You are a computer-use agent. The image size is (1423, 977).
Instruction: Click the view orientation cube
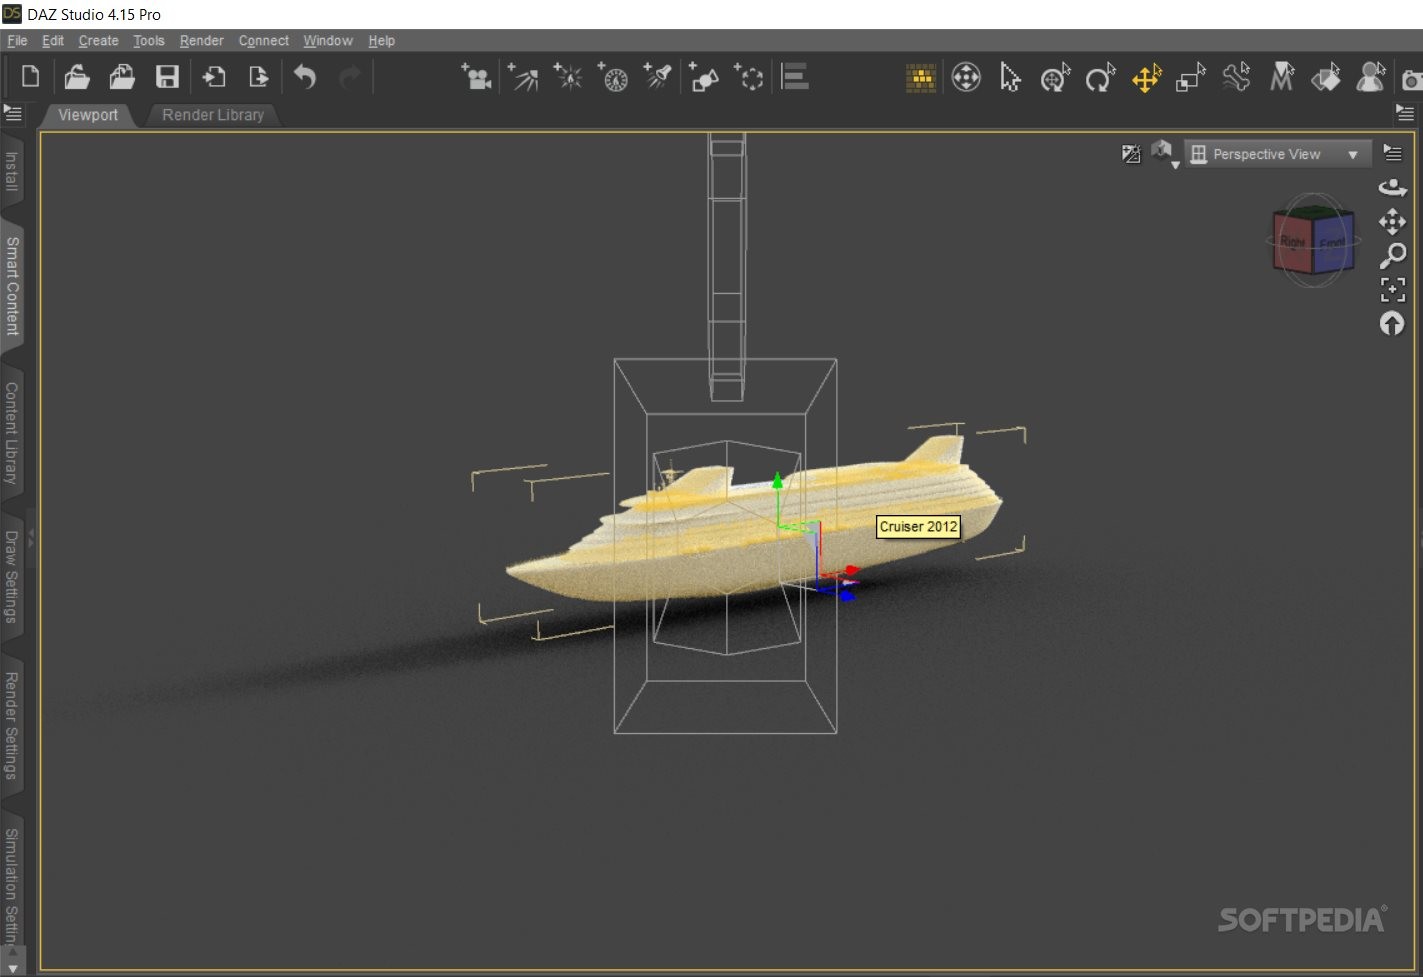pos(1313,240)
